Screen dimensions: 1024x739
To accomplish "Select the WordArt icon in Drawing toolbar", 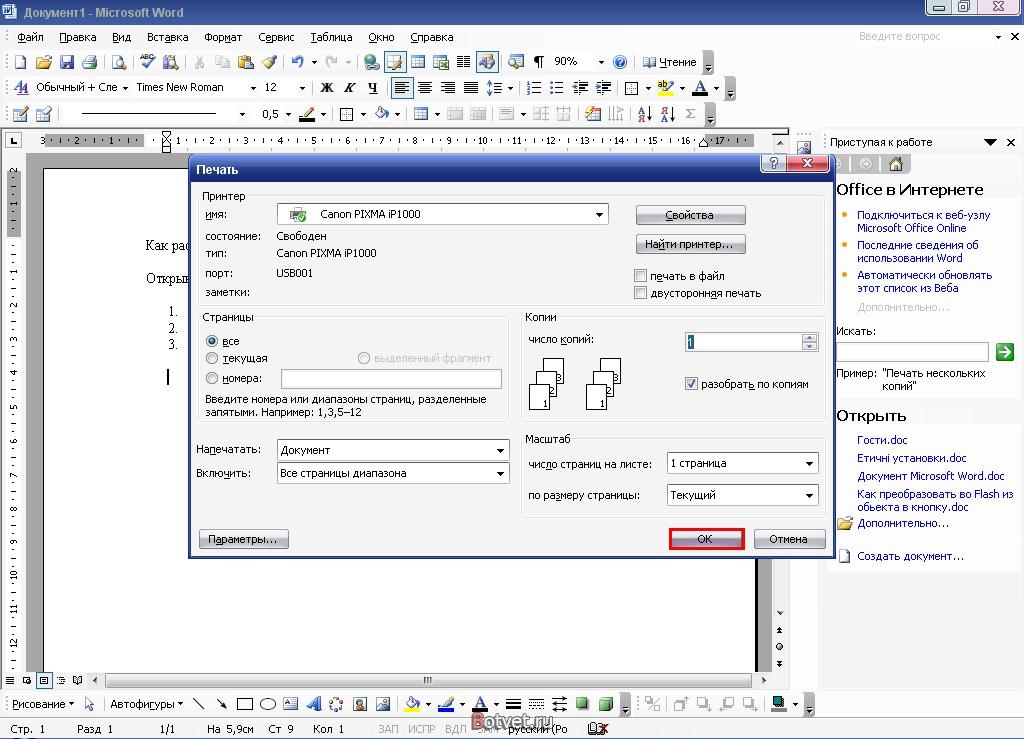I will click(x=314, y=704).
